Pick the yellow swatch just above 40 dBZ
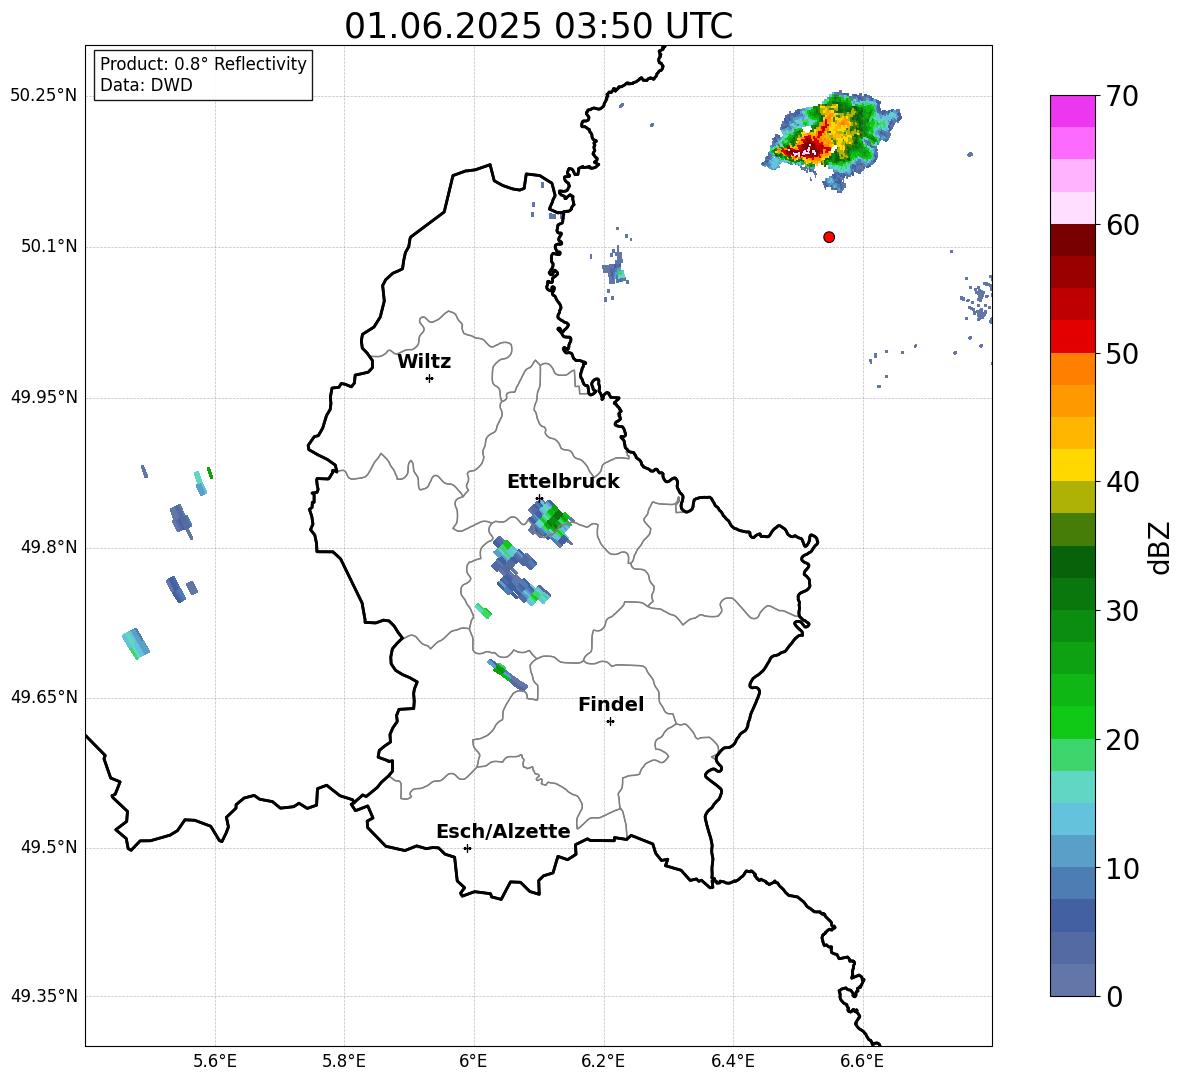The height and width of the screenshot is (1081, 1184). coord(1073,465)
